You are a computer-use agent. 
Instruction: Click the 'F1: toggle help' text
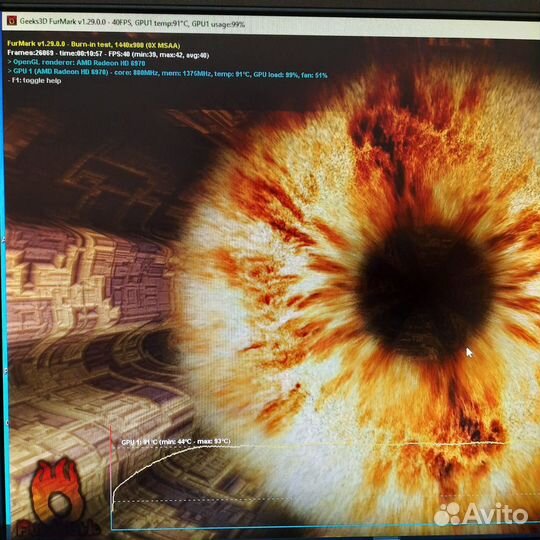(x=34, y=81)
